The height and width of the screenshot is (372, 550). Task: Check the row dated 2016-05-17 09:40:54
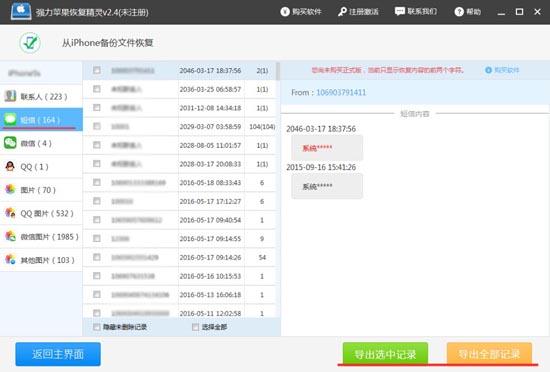[97, 220]
